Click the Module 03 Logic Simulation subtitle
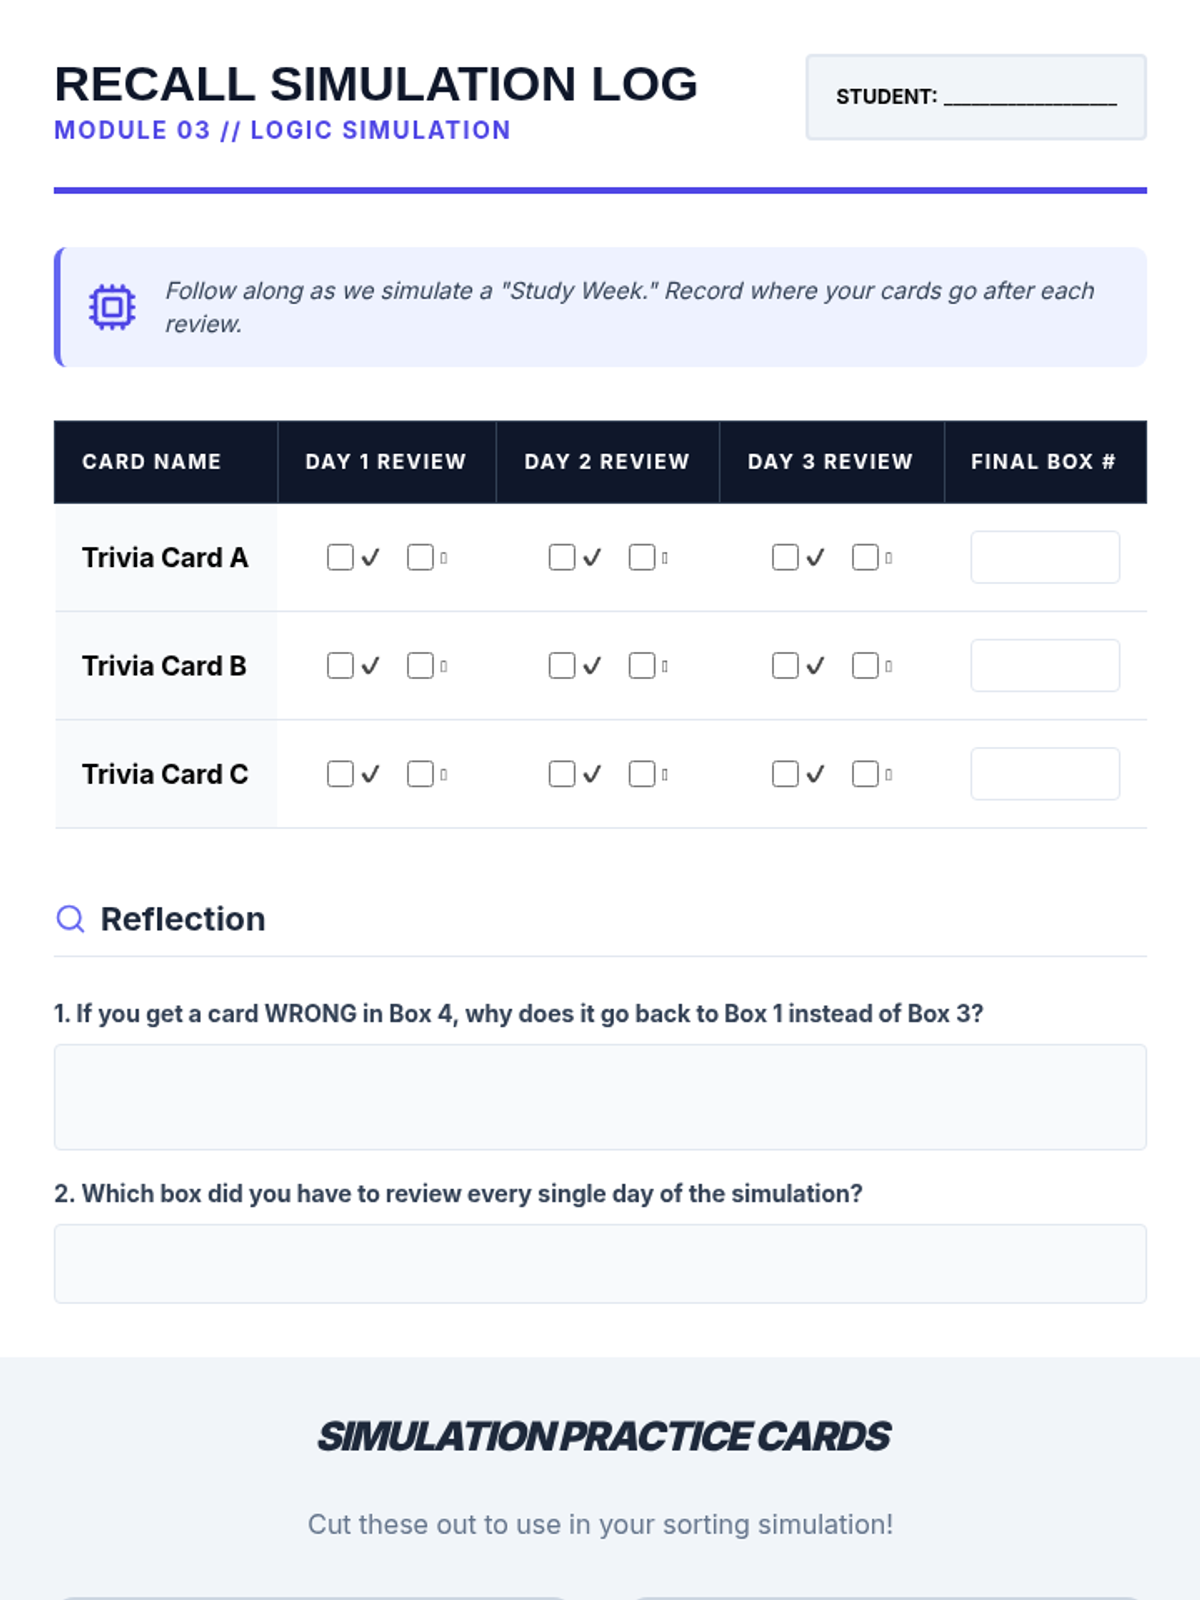The height and width of the screenshot is (1600, 1200). [282, 131]
